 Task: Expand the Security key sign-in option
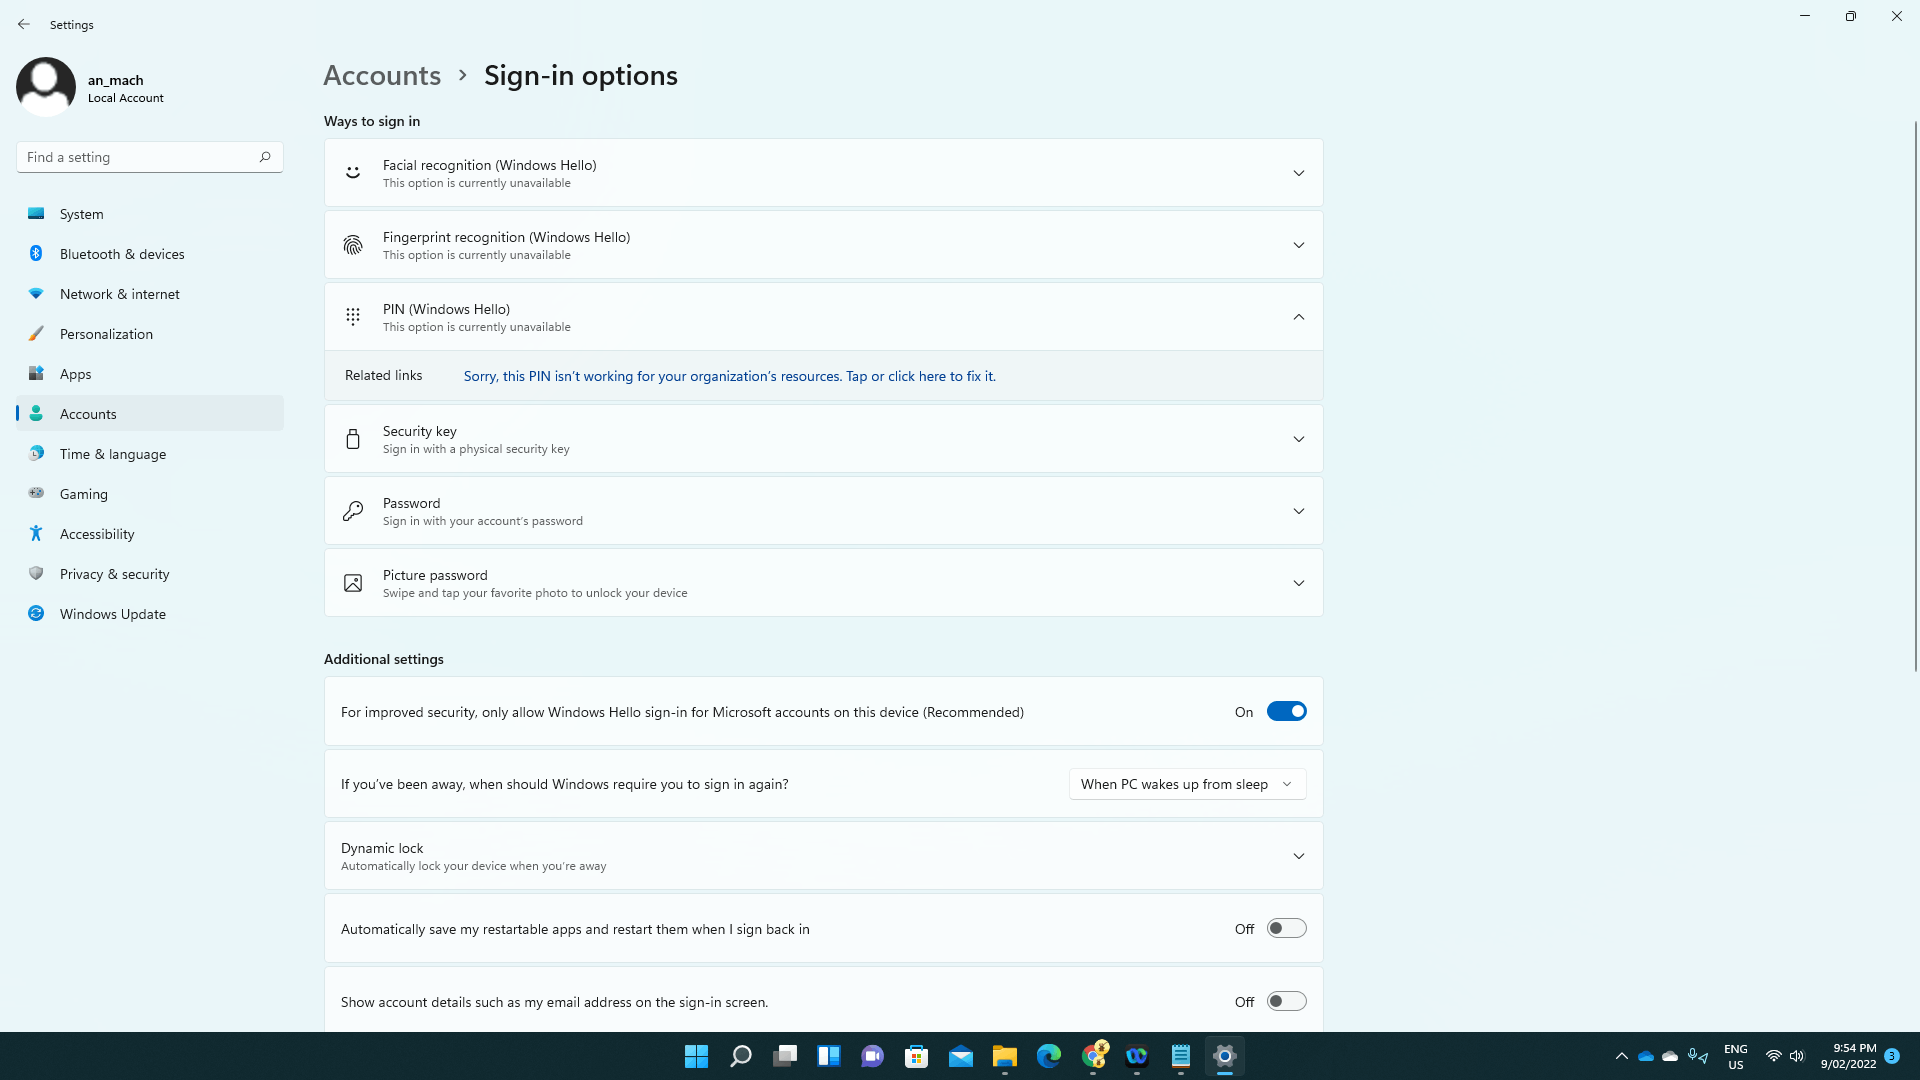pyautogui.click(x=1299, y=439)
